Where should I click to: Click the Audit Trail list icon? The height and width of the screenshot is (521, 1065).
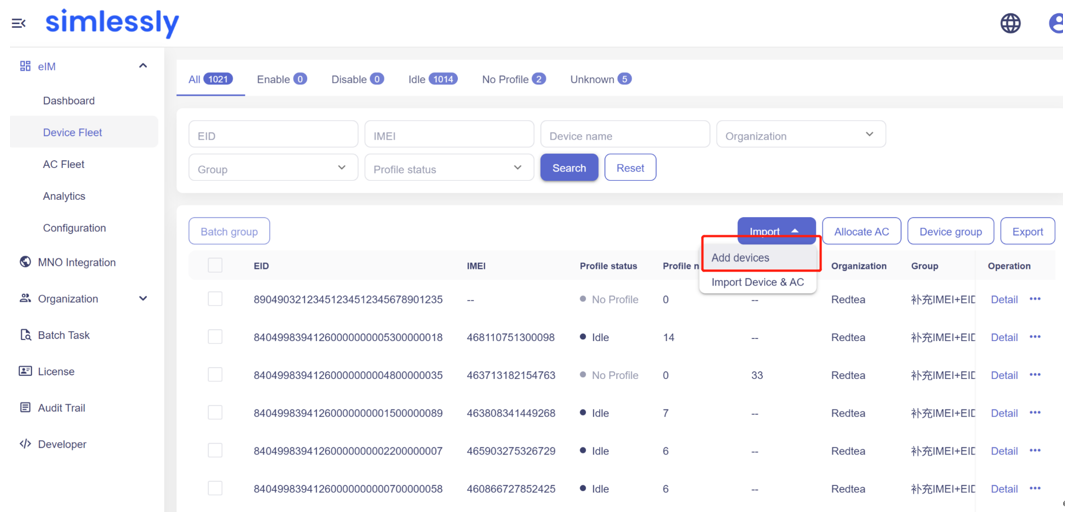pyautogui.click(x=26, y=408)
